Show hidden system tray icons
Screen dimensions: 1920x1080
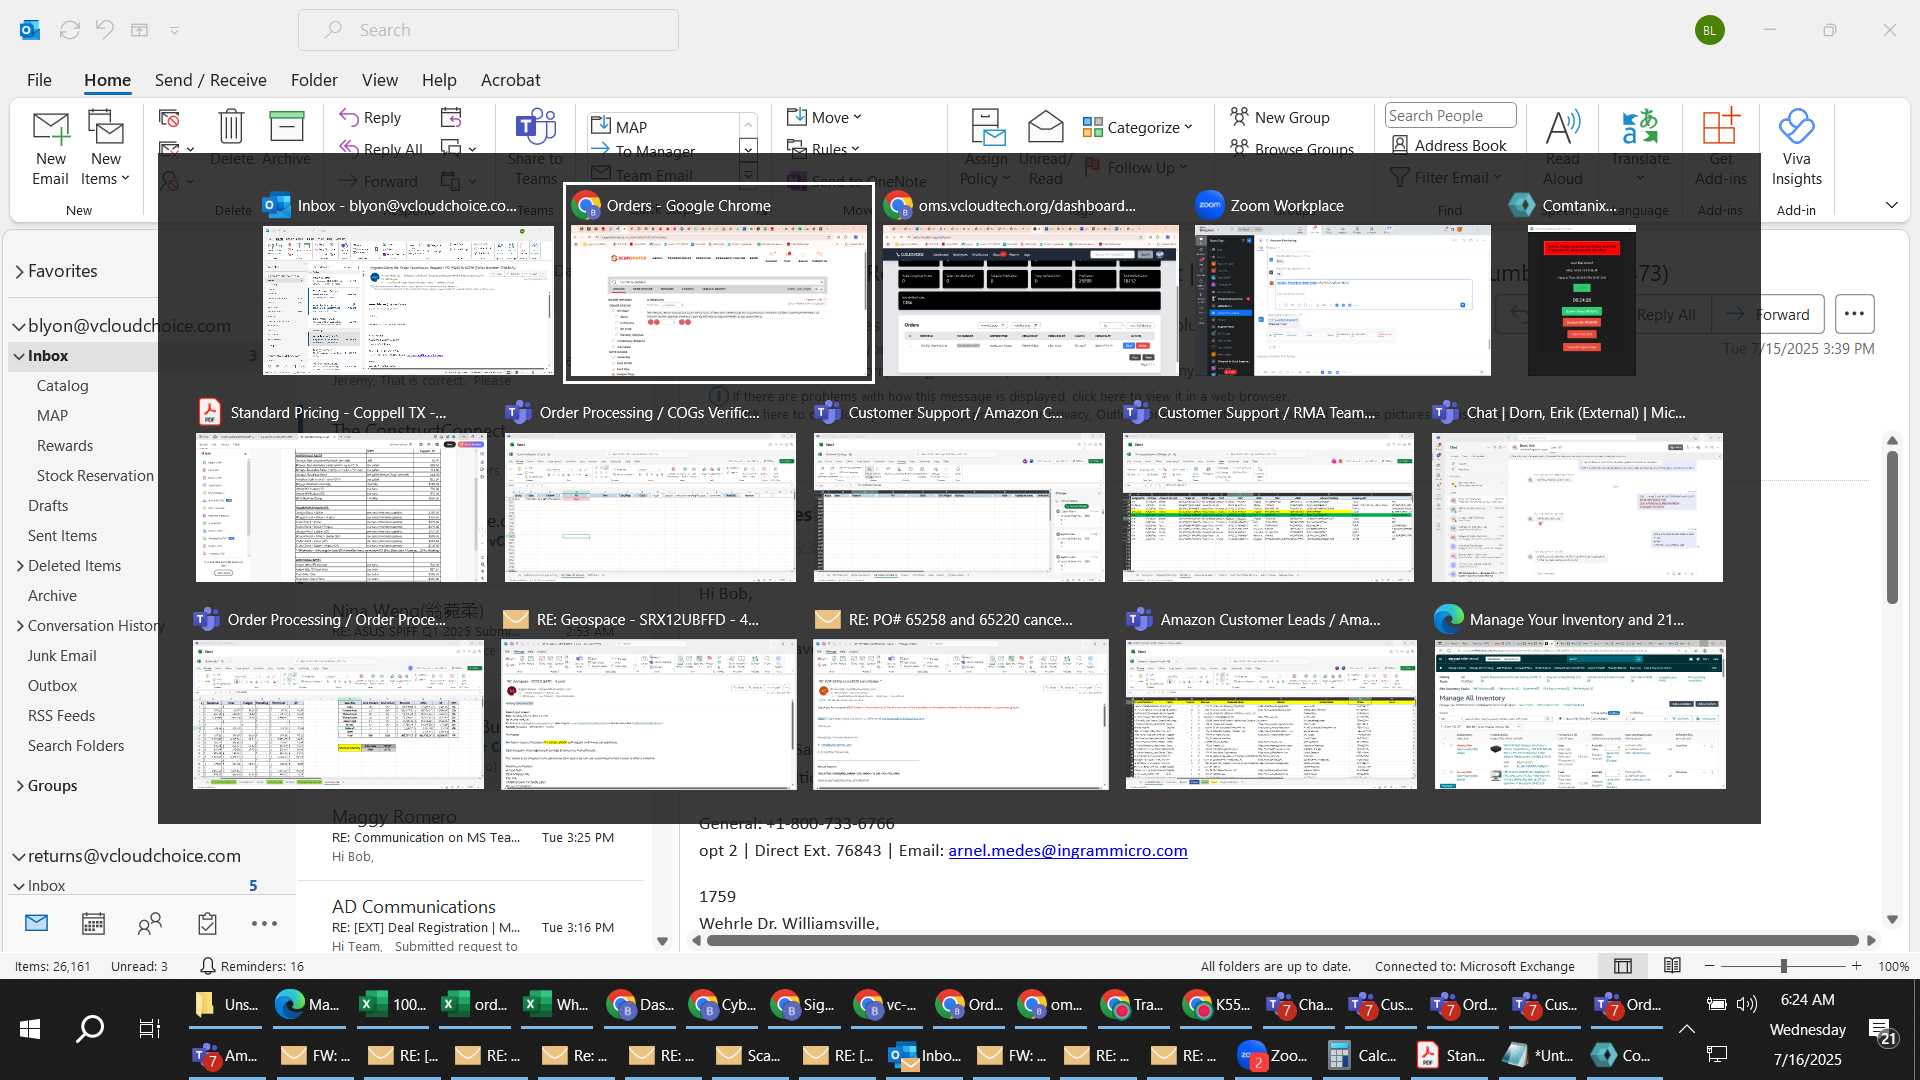tap(1686, 1029)
